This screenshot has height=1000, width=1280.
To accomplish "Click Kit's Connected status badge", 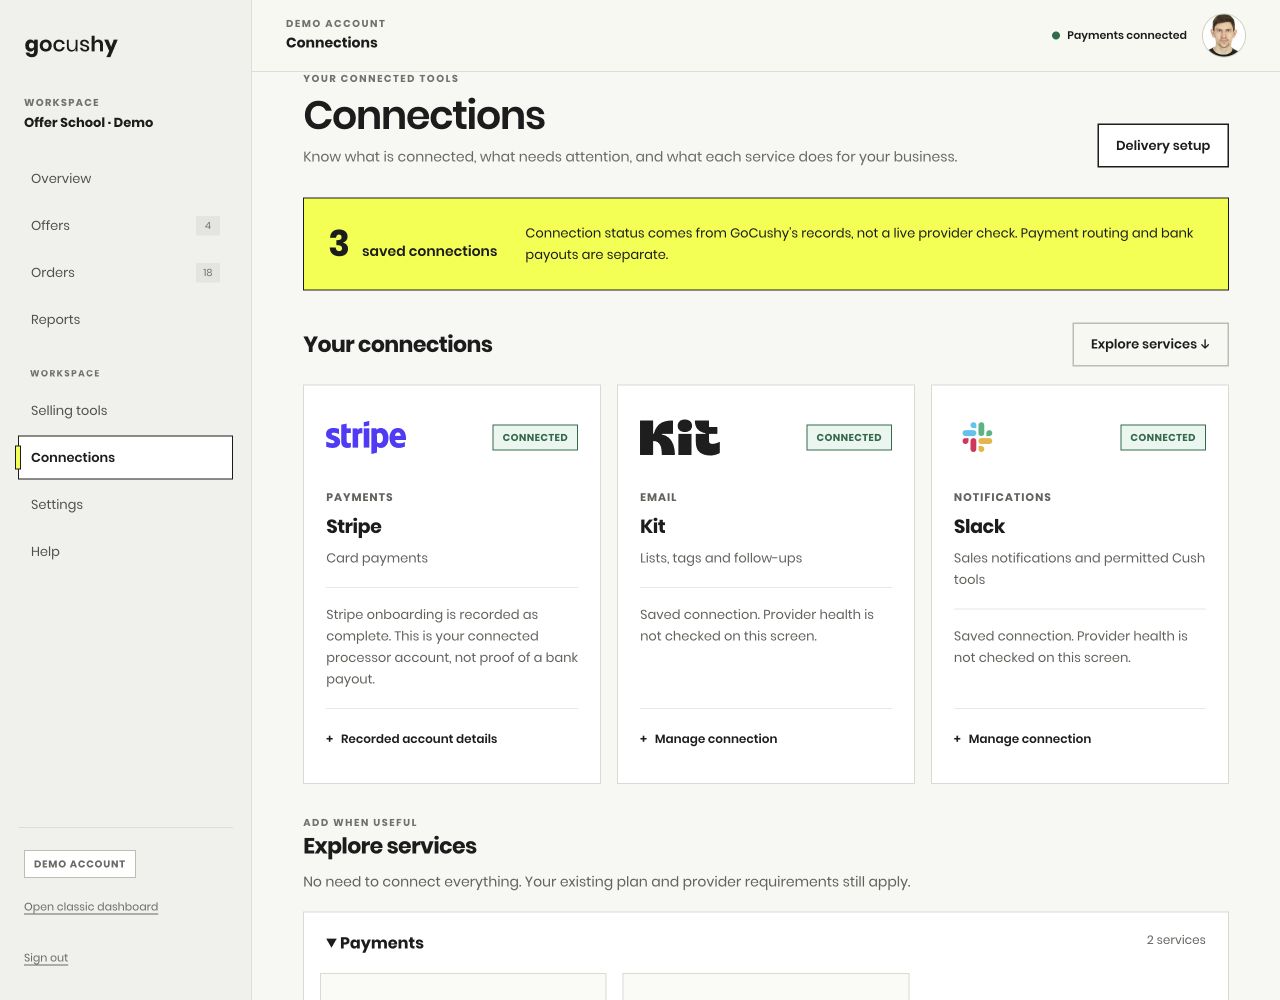I will pyautogui.click(x=849, y=437).
